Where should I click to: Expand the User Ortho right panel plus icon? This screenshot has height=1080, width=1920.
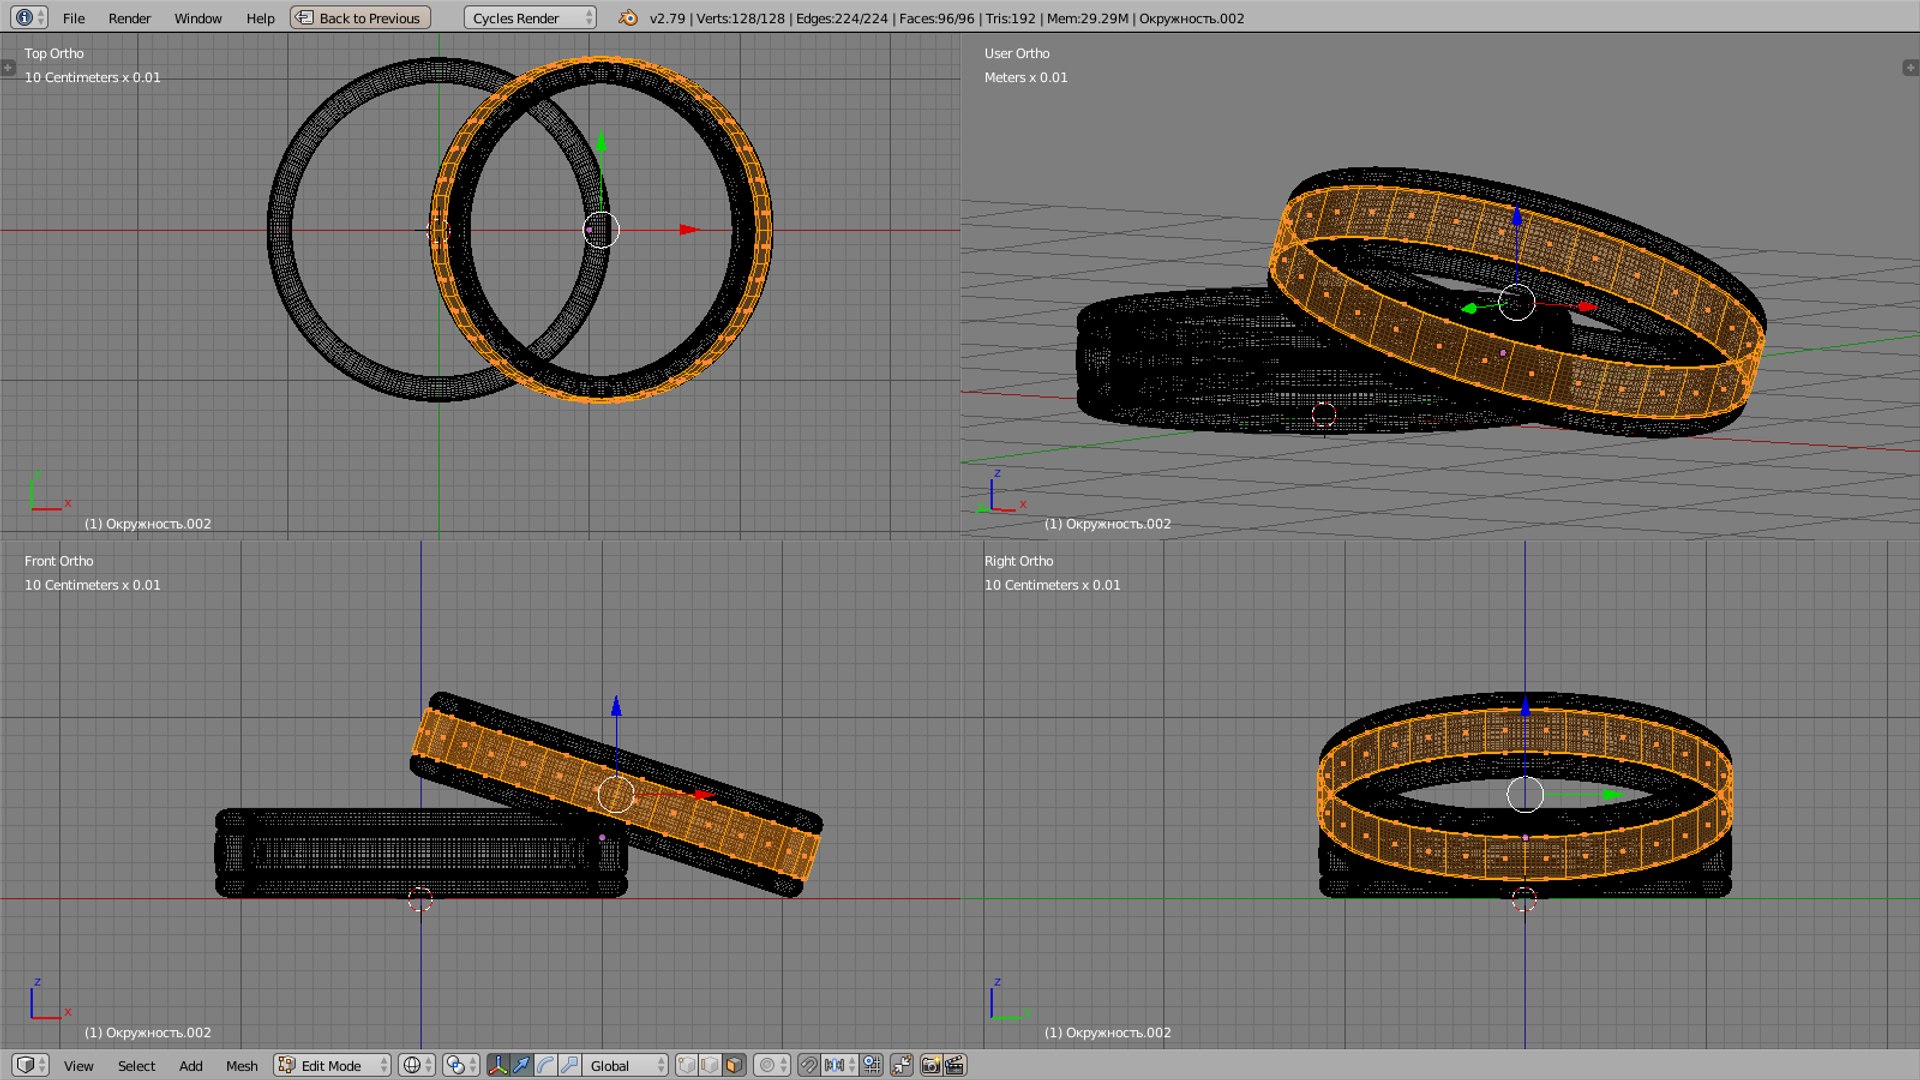[x=1910, y=68]
